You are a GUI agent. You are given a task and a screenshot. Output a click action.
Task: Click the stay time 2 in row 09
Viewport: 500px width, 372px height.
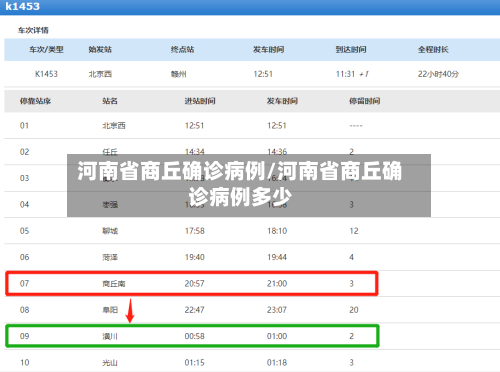351,336
